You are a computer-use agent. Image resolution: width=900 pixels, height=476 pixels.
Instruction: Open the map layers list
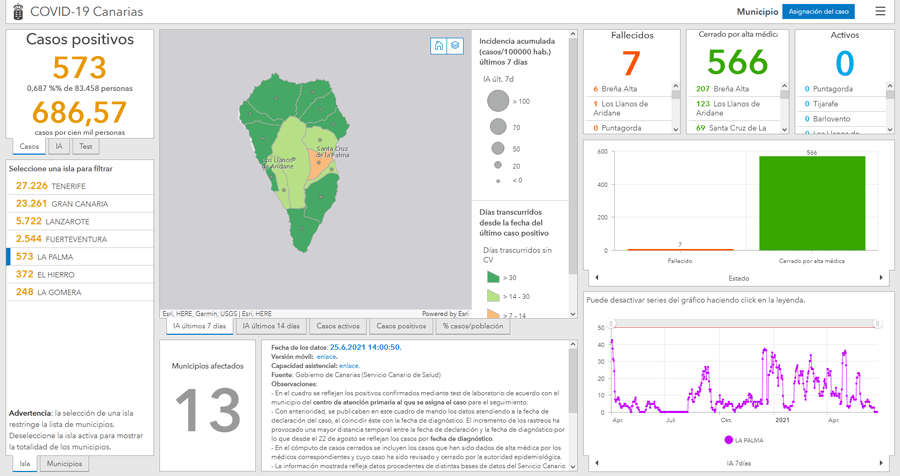455,46
